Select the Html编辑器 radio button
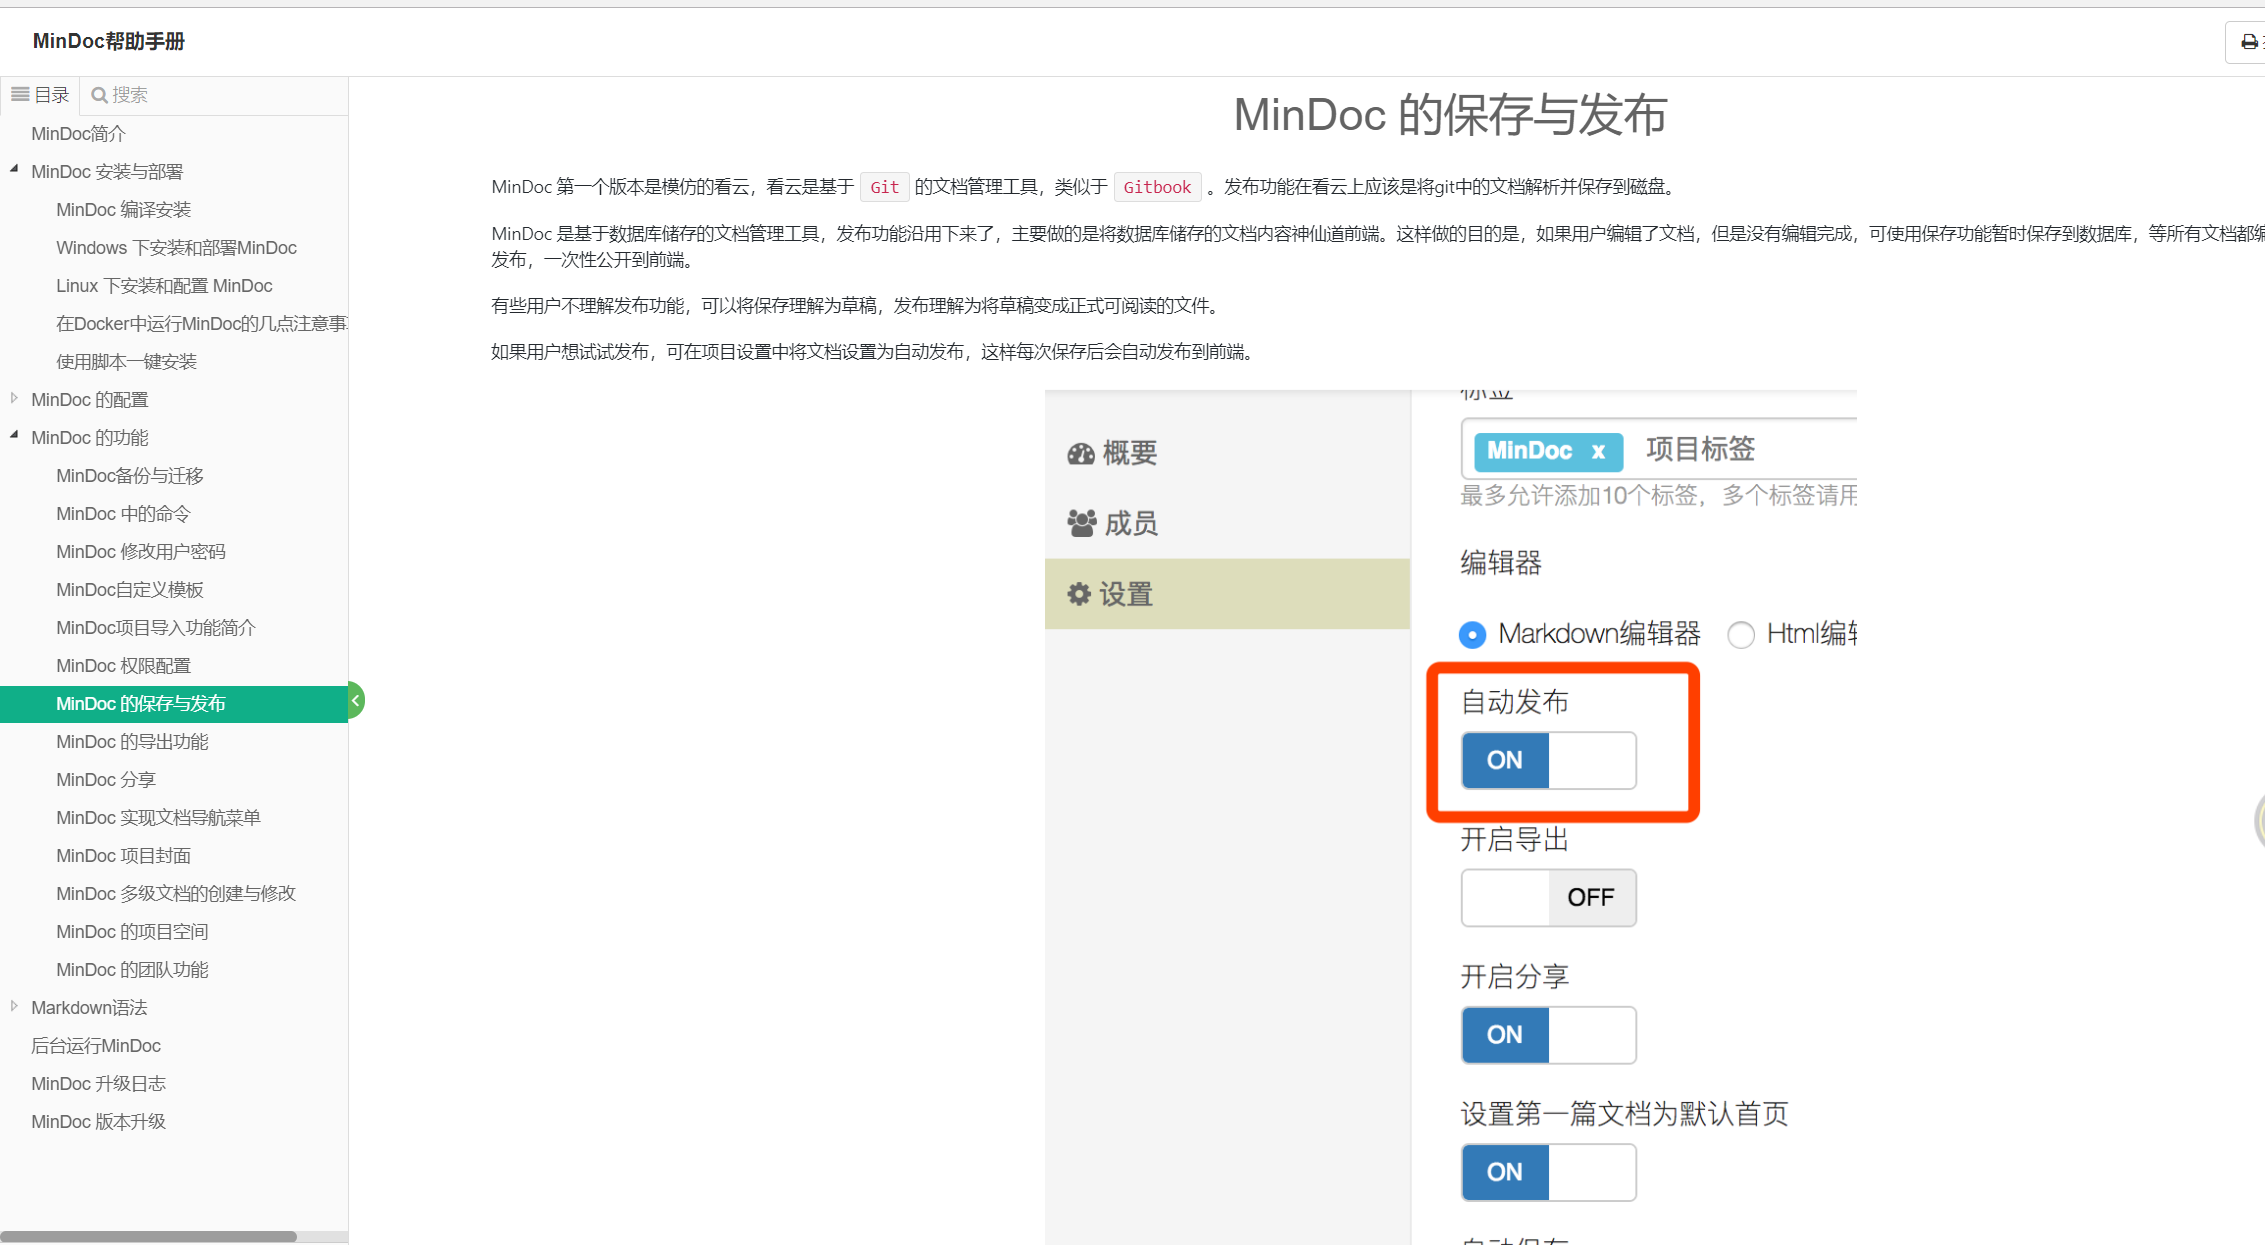Screen dimensions: 2265x1245 coord(1741,635)
